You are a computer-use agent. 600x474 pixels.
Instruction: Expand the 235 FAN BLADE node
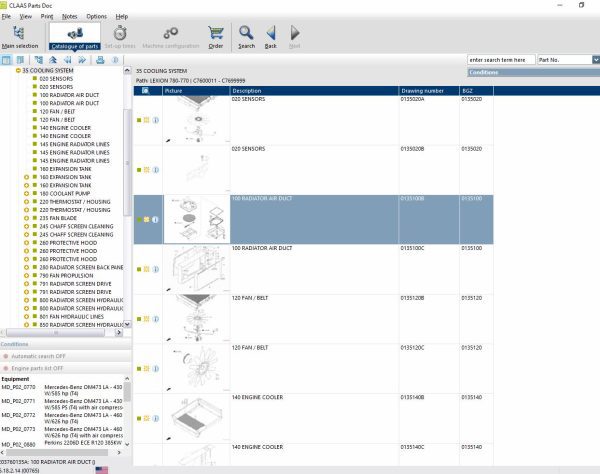(26, 218)
